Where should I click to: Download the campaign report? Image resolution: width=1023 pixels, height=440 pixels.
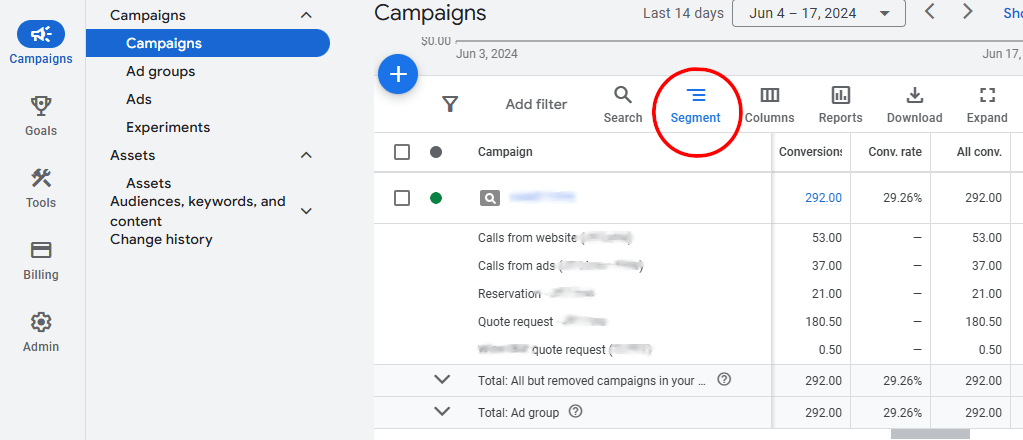tap(914, 105)
